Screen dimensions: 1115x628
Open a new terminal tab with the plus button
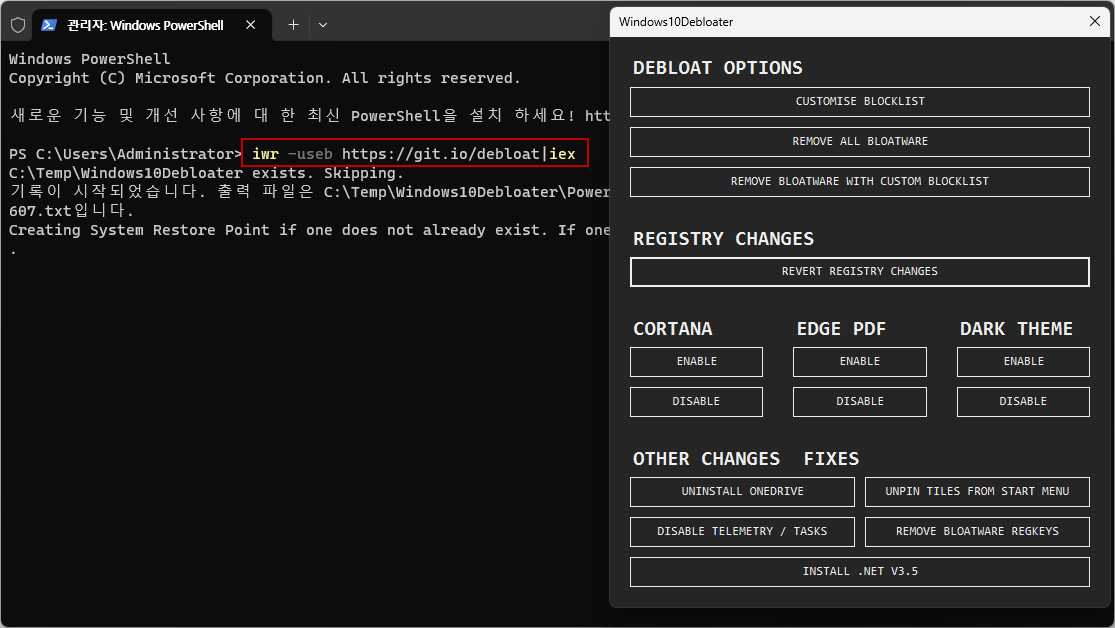[x=293, y=25]
